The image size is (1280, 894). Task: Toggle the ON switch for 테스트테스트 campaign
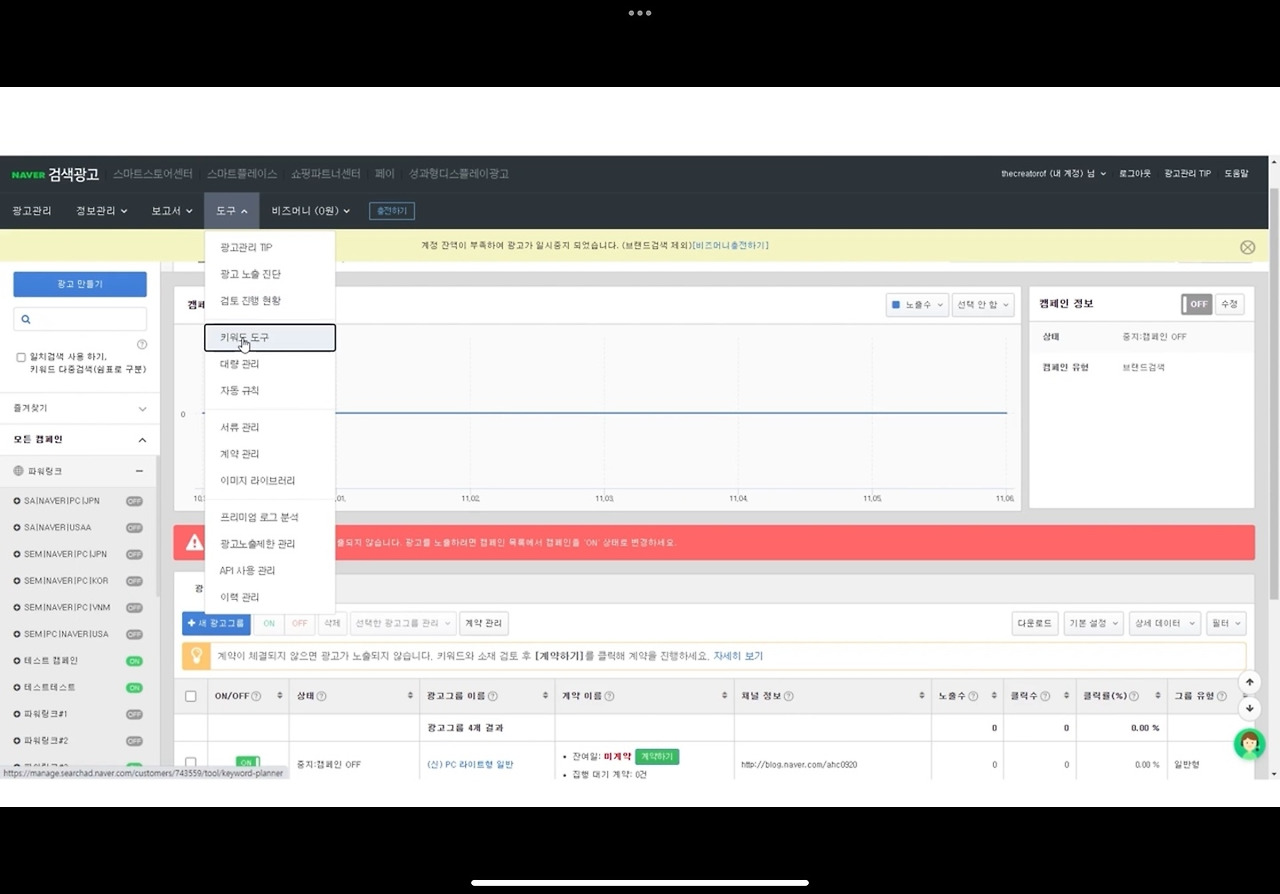134,688
